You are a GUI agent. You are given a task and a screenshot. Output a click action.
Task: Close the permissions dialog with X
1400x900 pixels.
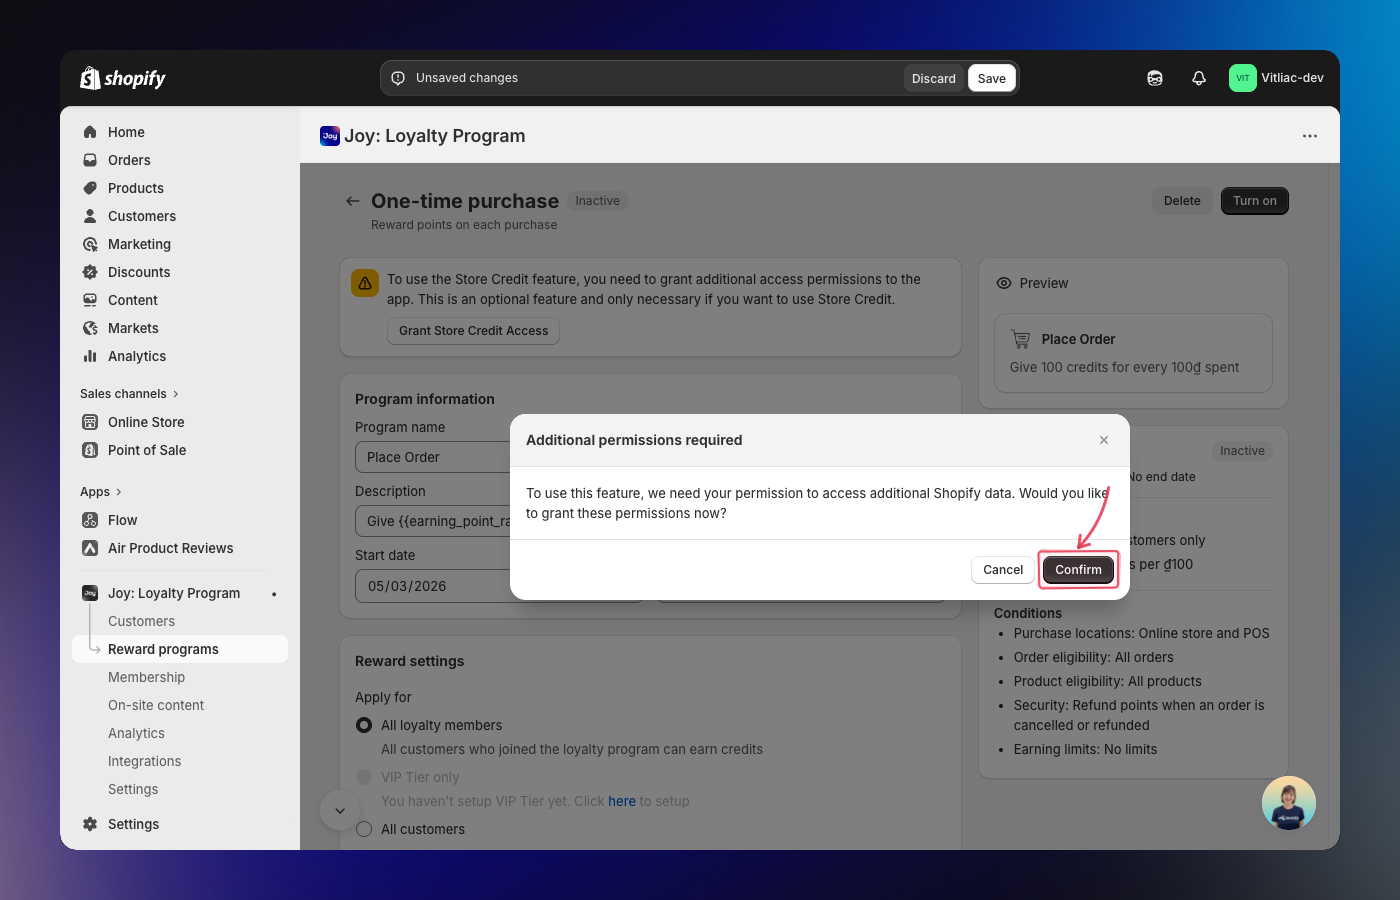click(x=1104, y=440)
